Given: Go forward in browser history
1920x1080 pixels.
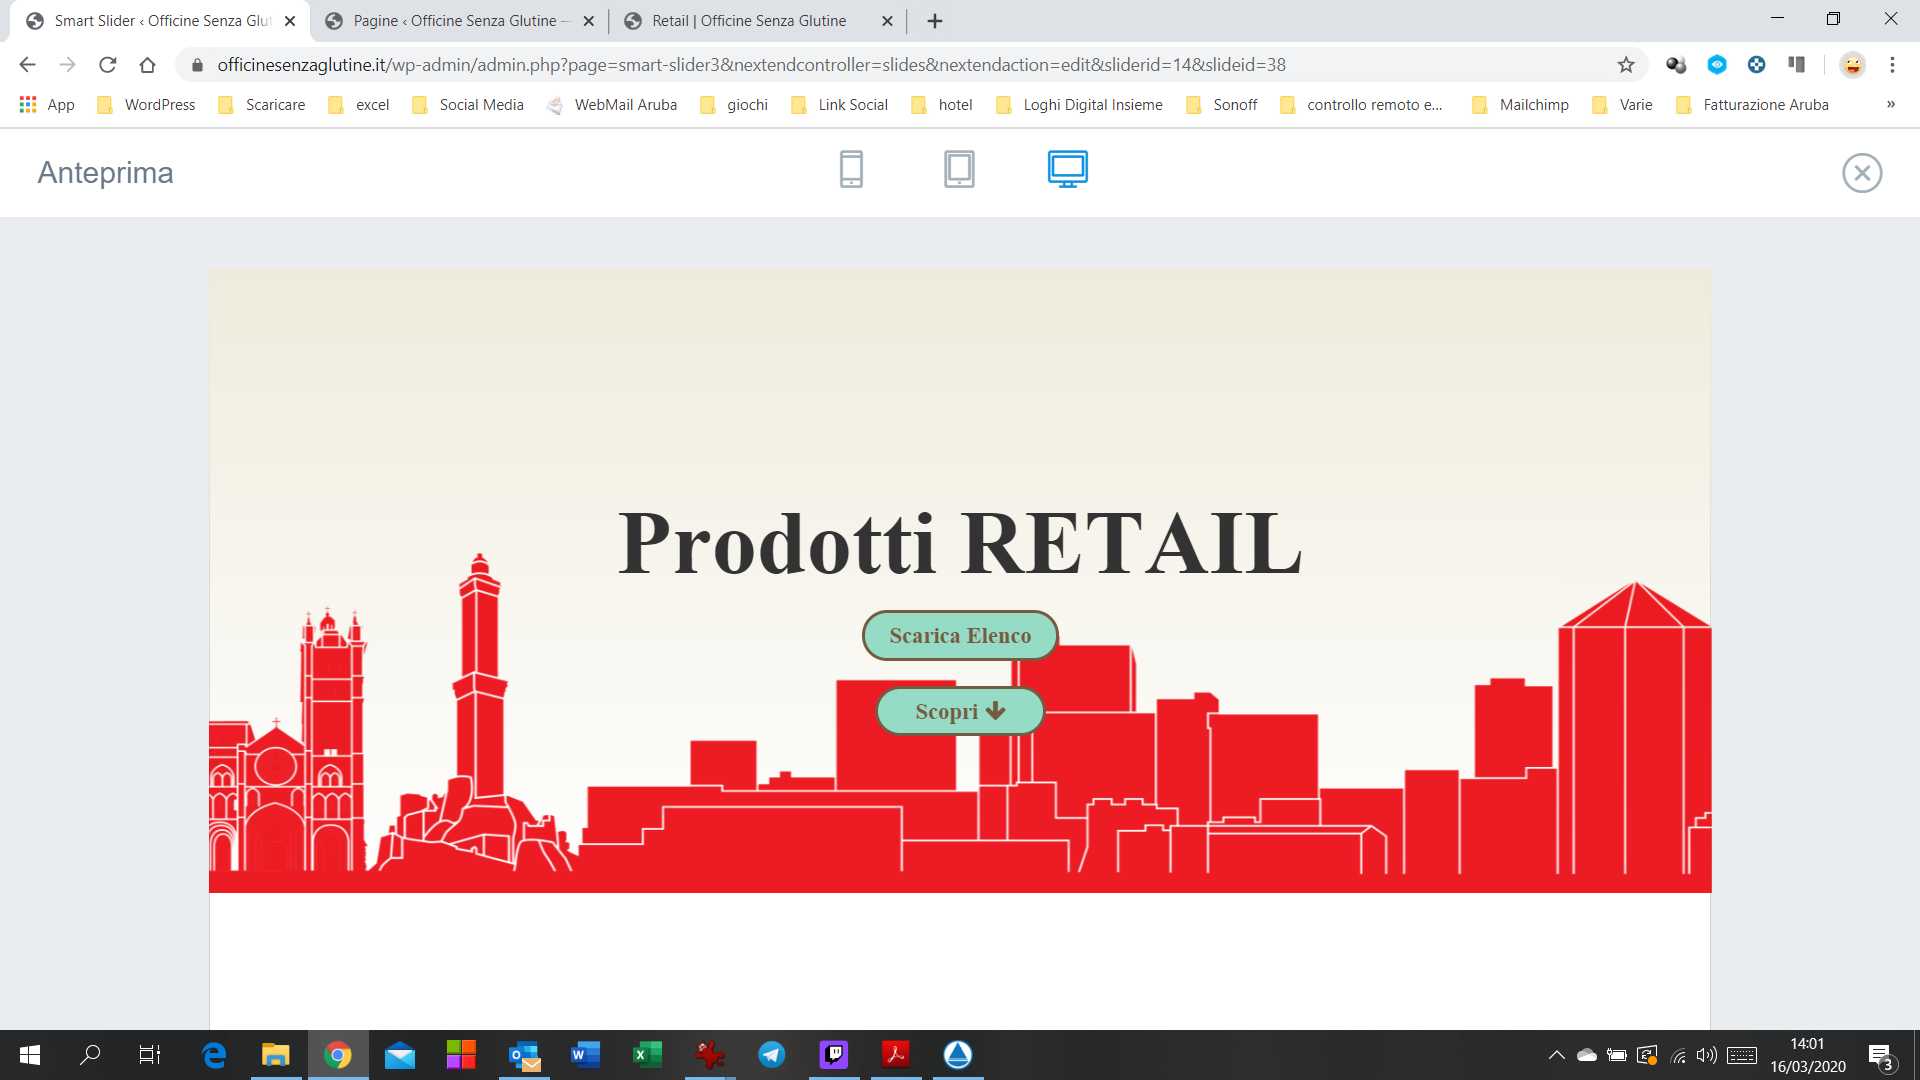Looking at the screenshot, I should 67,65.
